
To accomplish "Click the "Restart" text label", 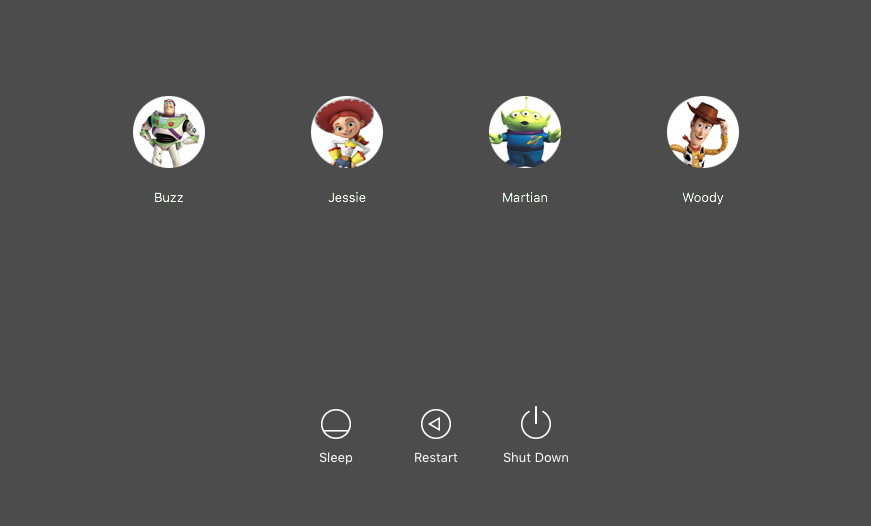I will (x=436, y=458).
